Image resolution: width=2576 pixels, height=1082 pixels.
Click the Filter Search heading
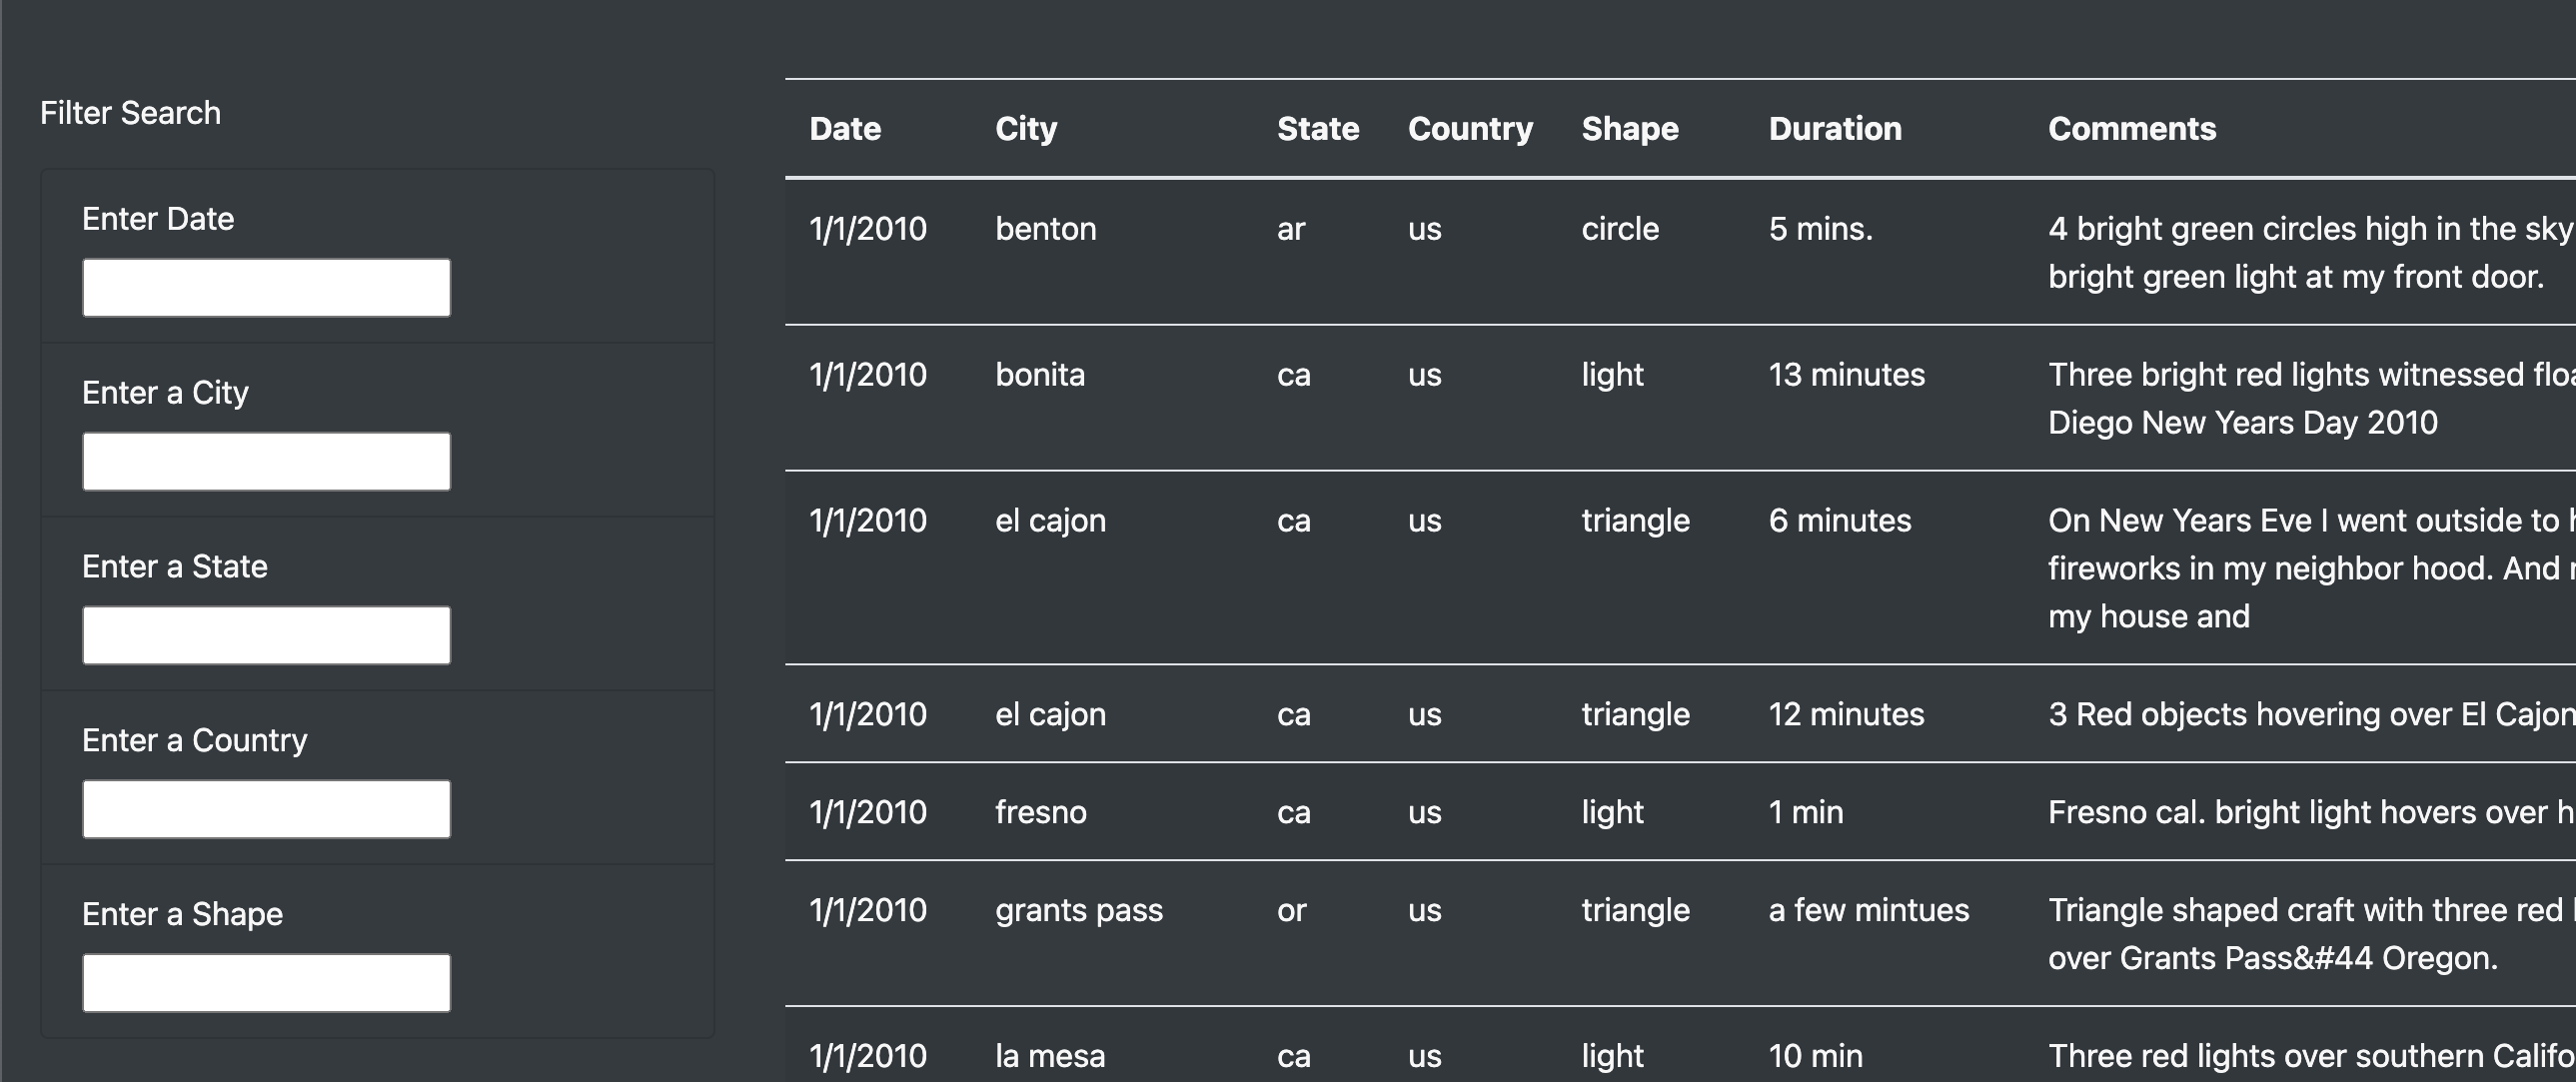click(x=131, y=112)
